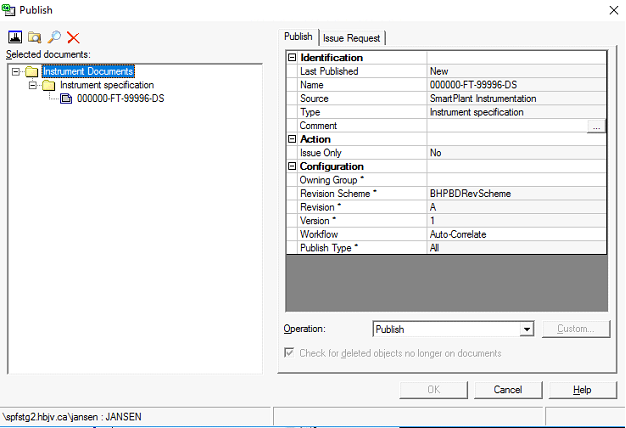Image resolution: width=626 pixels, height=428 pixels.
Task: Click the Owning Group value field
Action: click(x=516, y=180)
